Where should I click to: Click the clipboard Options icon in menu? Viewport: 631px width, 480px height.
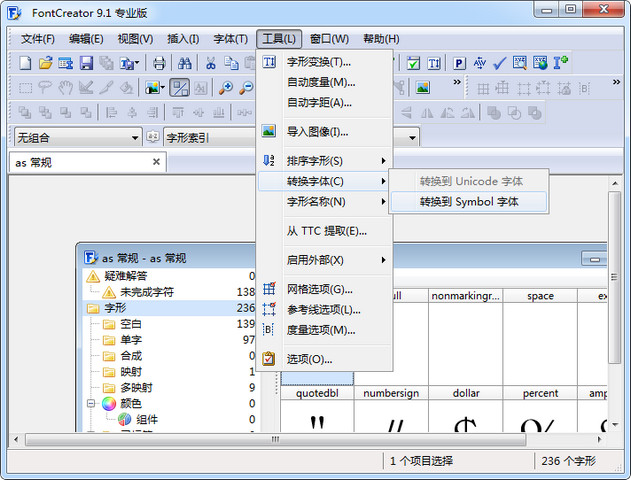269,358
